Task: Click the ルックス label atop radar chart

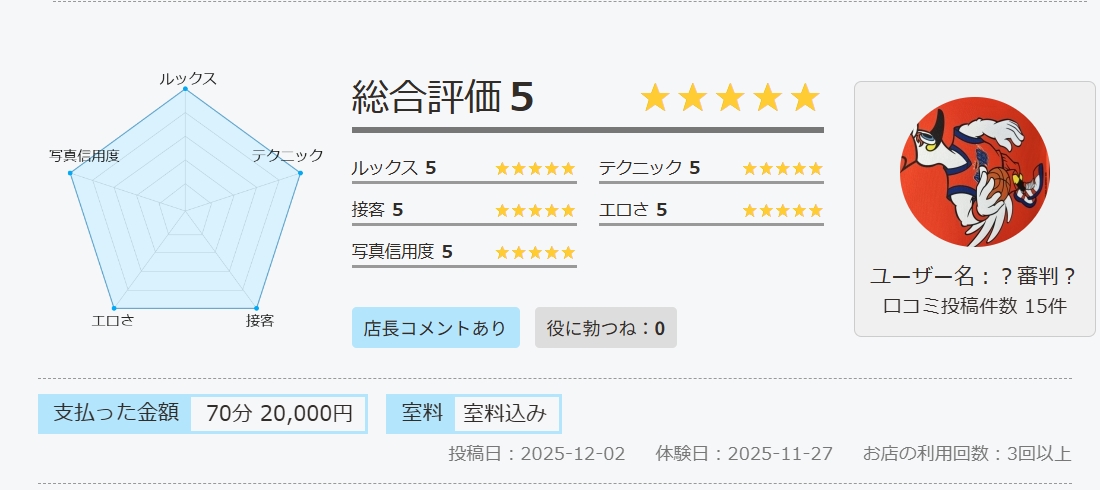Action: 187,78
